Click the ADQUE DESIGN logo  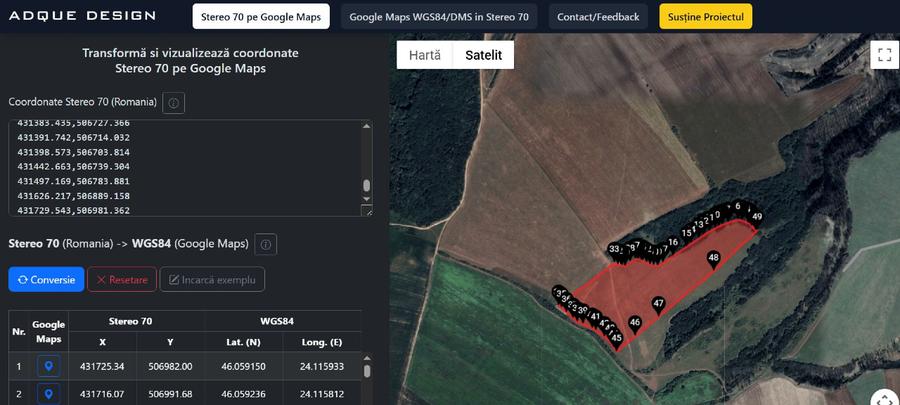coord(82,15)
